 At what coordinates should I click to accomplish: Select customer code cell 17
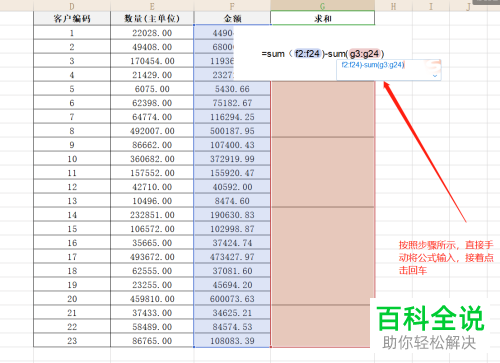(72, 257)
